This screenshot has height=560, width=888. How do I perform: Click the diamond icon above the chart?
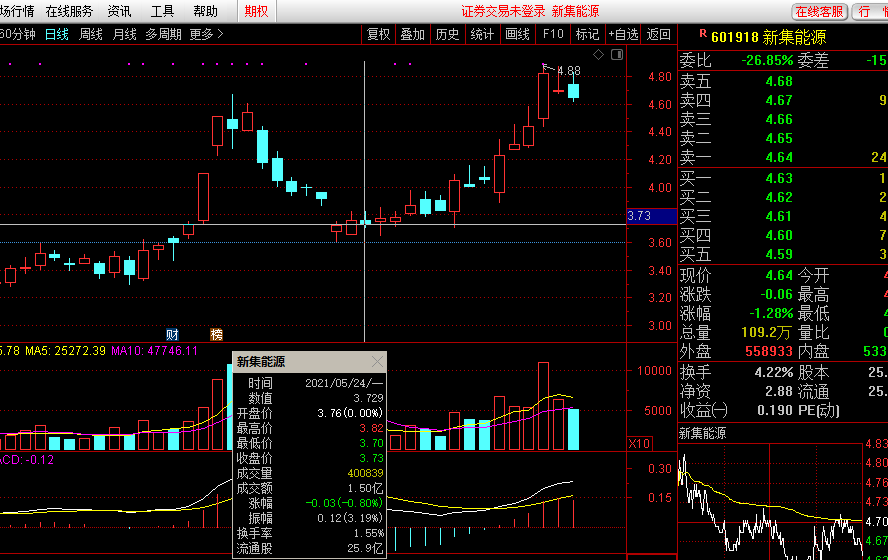click(598, 54)
